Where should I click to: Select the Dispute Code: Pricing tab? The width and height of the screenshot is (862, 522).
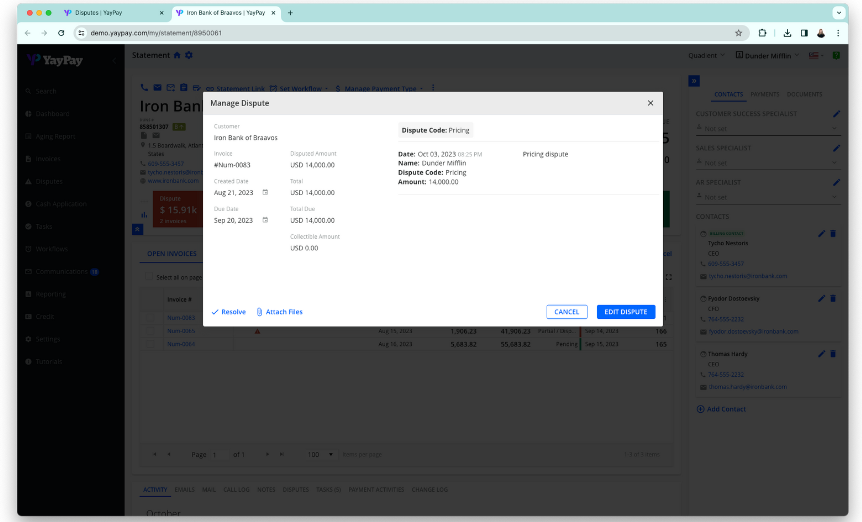point(435,130)
